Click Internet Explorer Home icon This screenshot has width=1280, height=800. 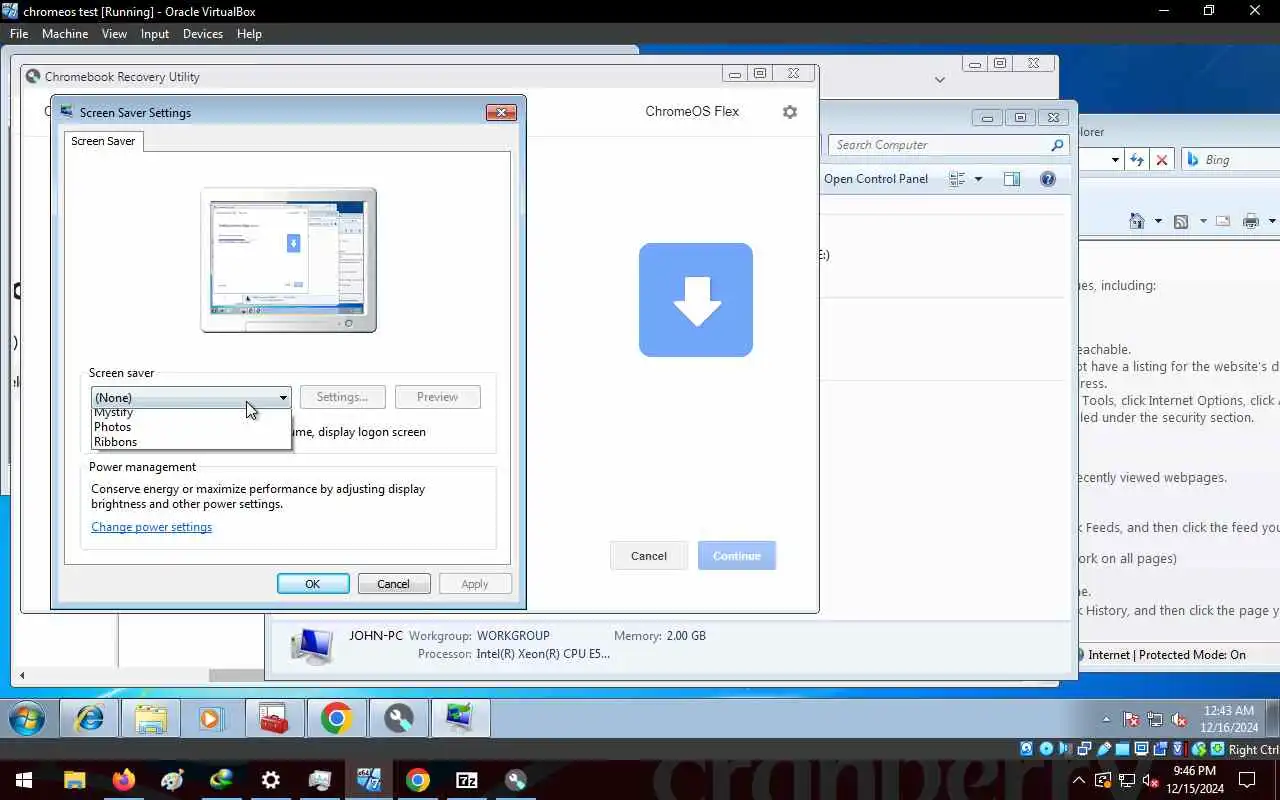1137,221
